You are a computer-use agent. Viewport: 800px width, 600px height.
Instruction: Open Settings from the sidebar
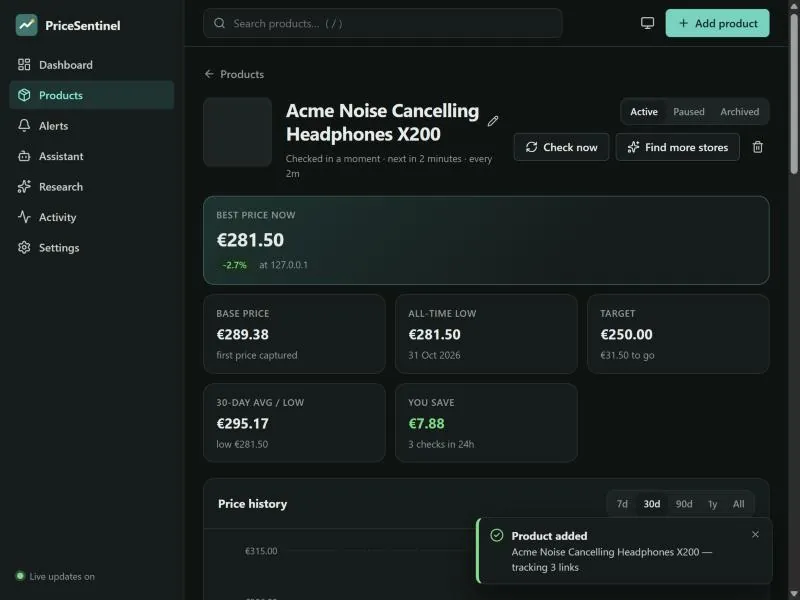tap(92, 248)
